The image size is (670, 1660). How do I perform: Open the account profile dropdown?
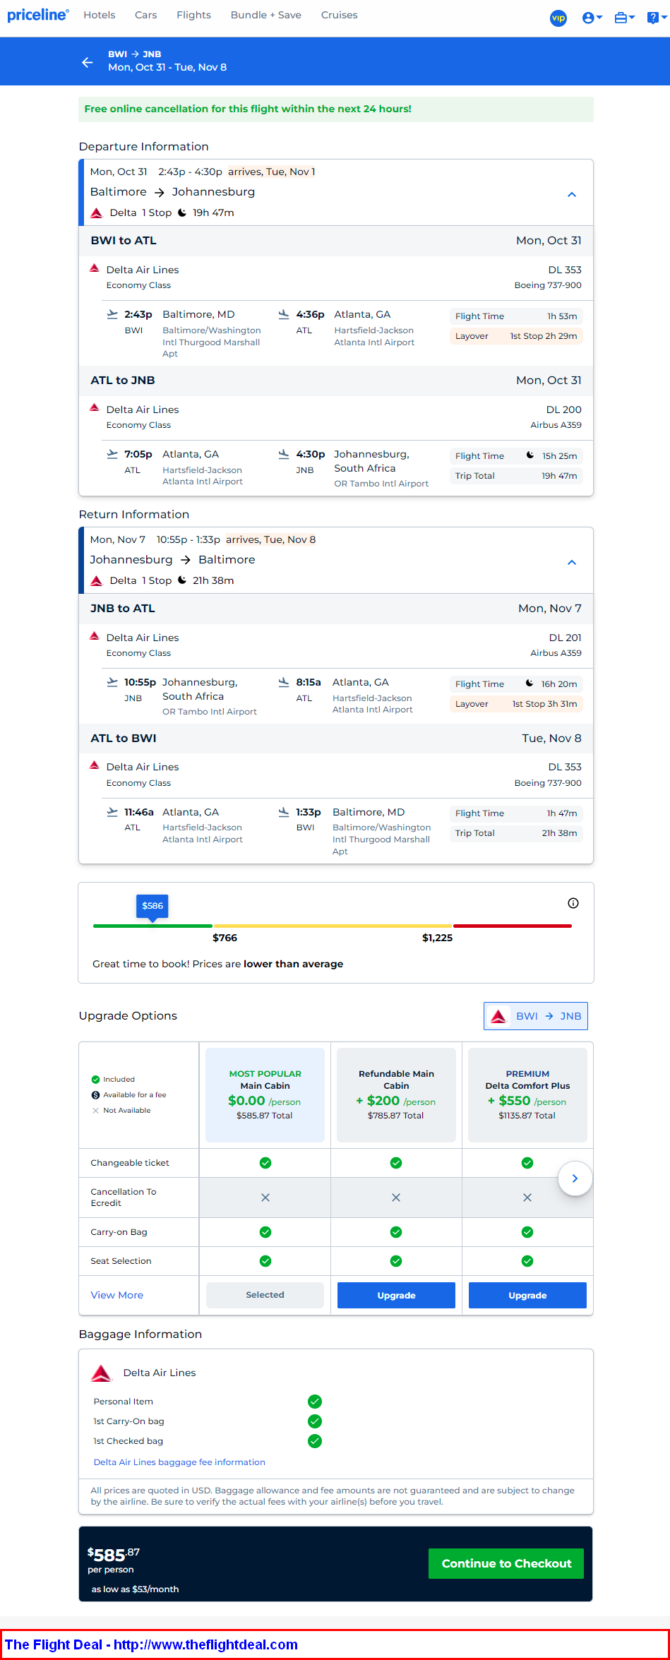tap(592, 18)
